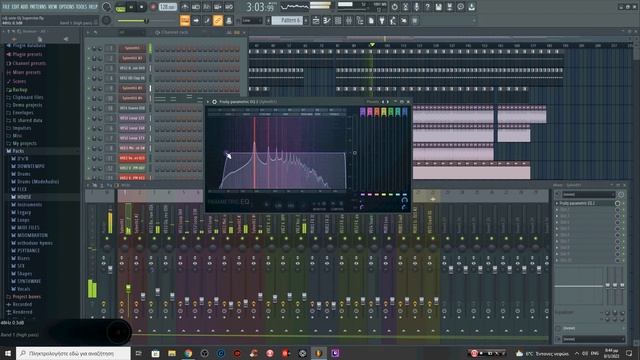Open mixer input routing dropdown

[x=588, y=194]
